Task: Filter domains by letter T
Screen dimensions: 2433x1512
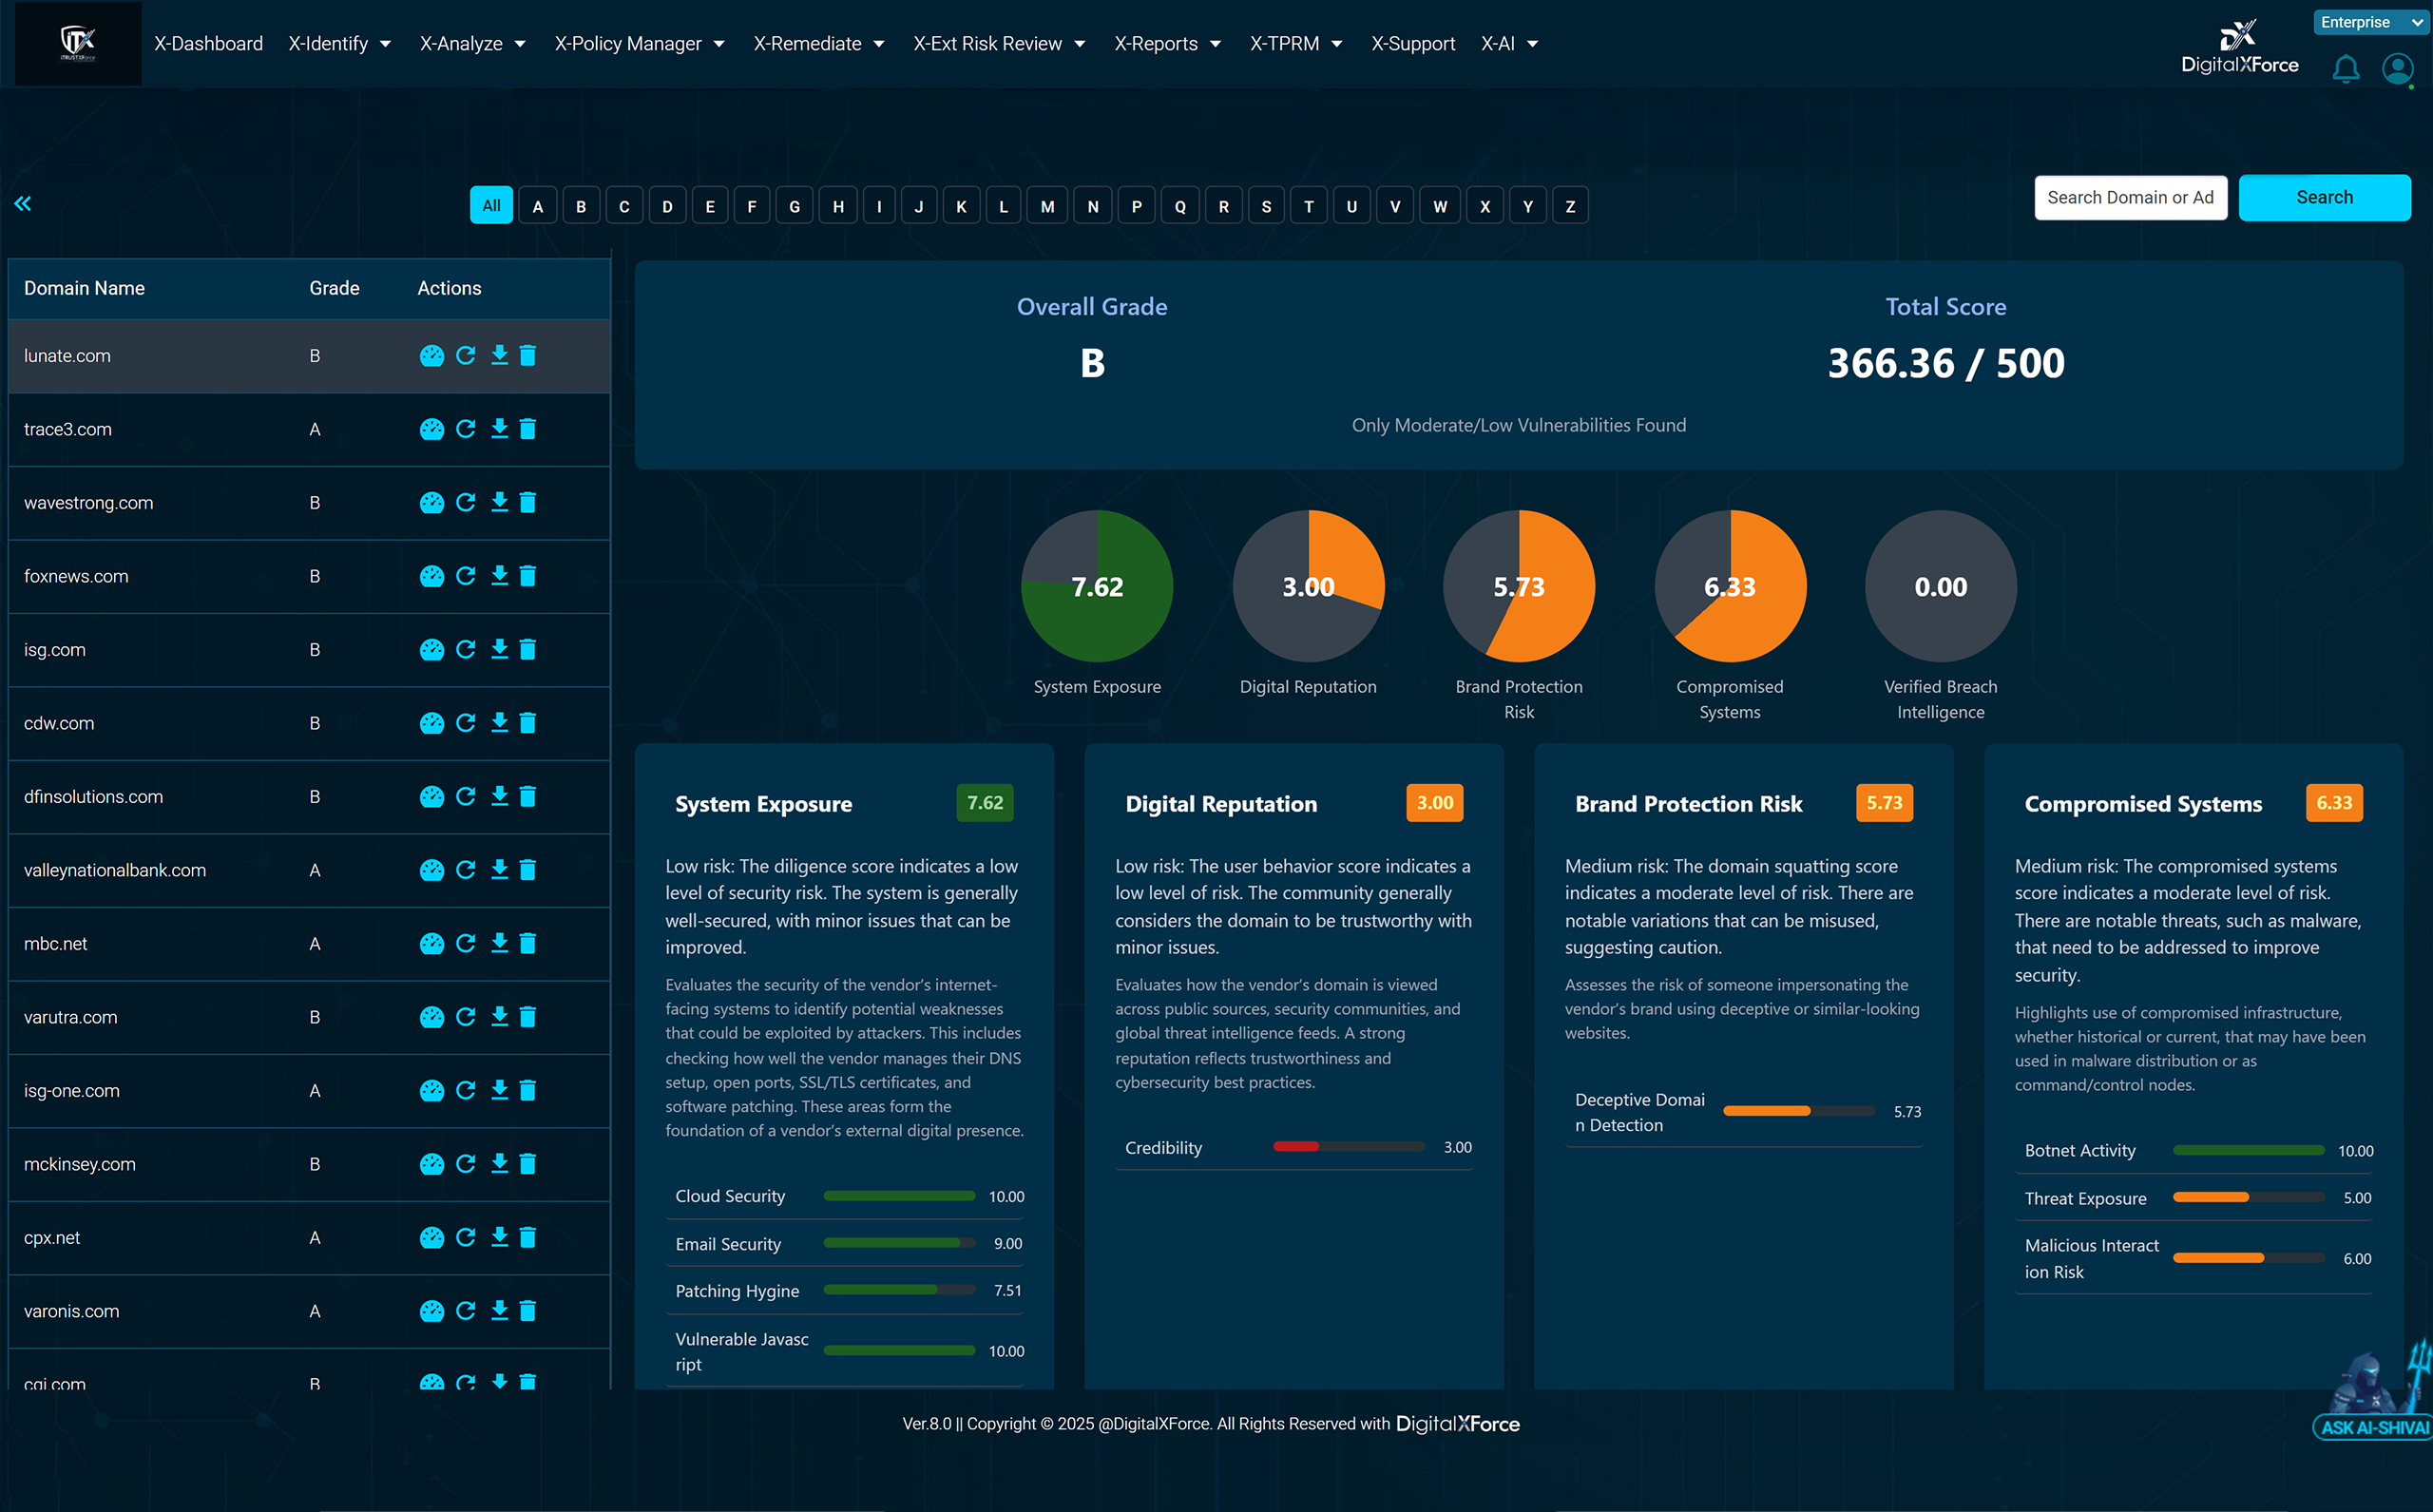Action: [x=1308, y=205]
